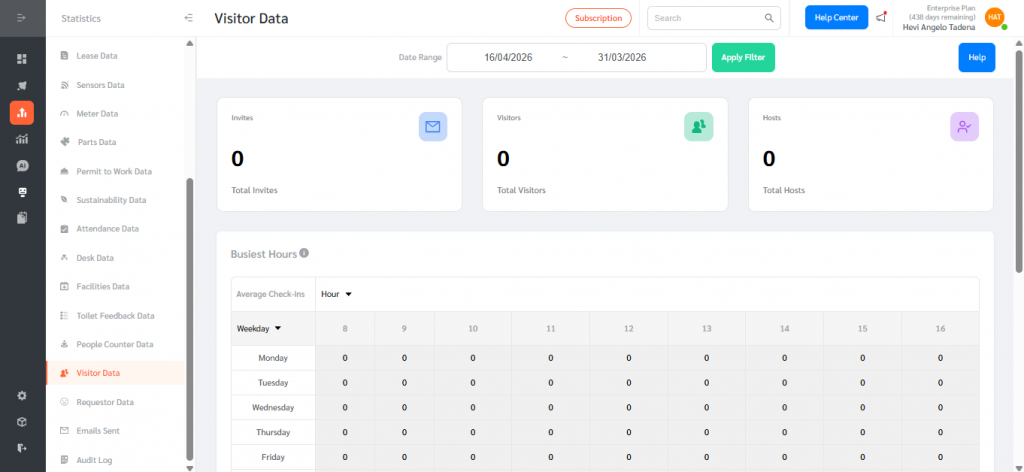Viewport: 1024px width, 472px height.
Task: Open the Weekday dropdown
Action: pos(259,328)
